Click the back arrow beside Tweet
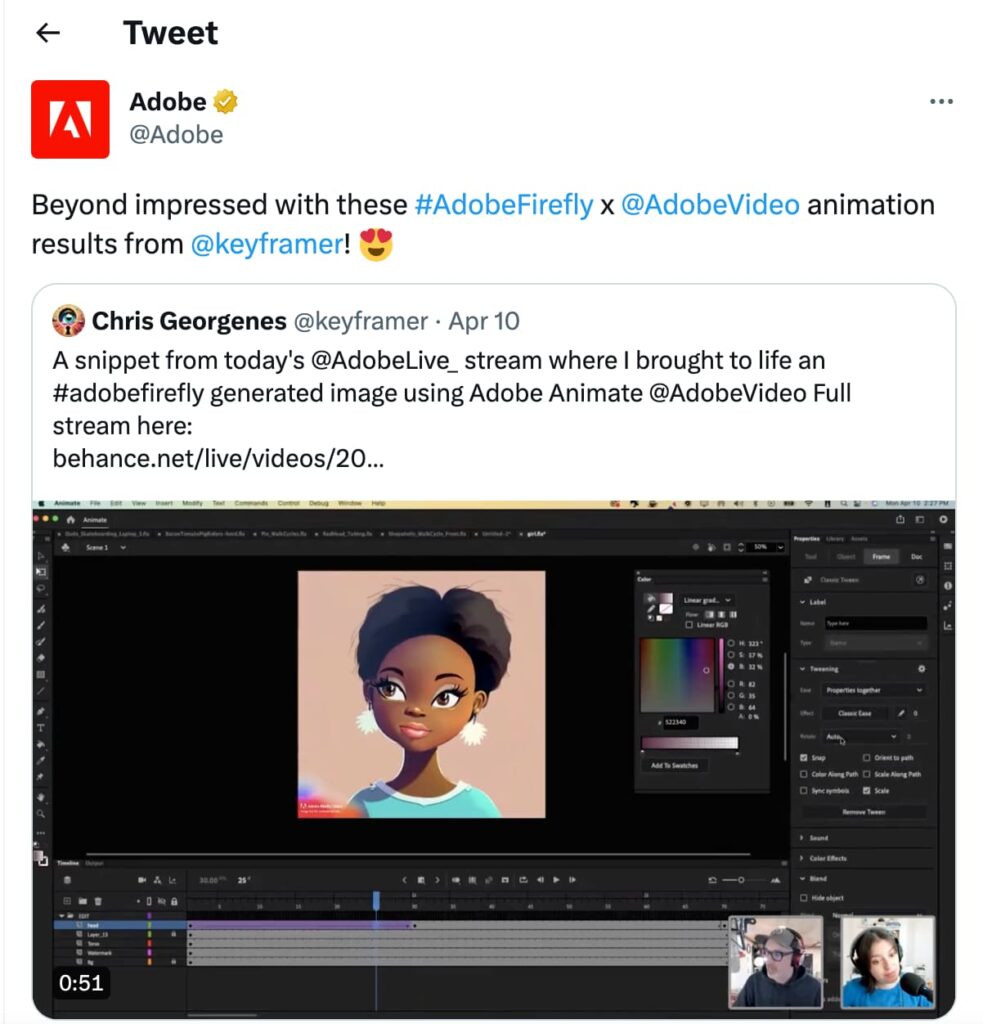This screenshot has width=983, height=1024. pos(47,33)
